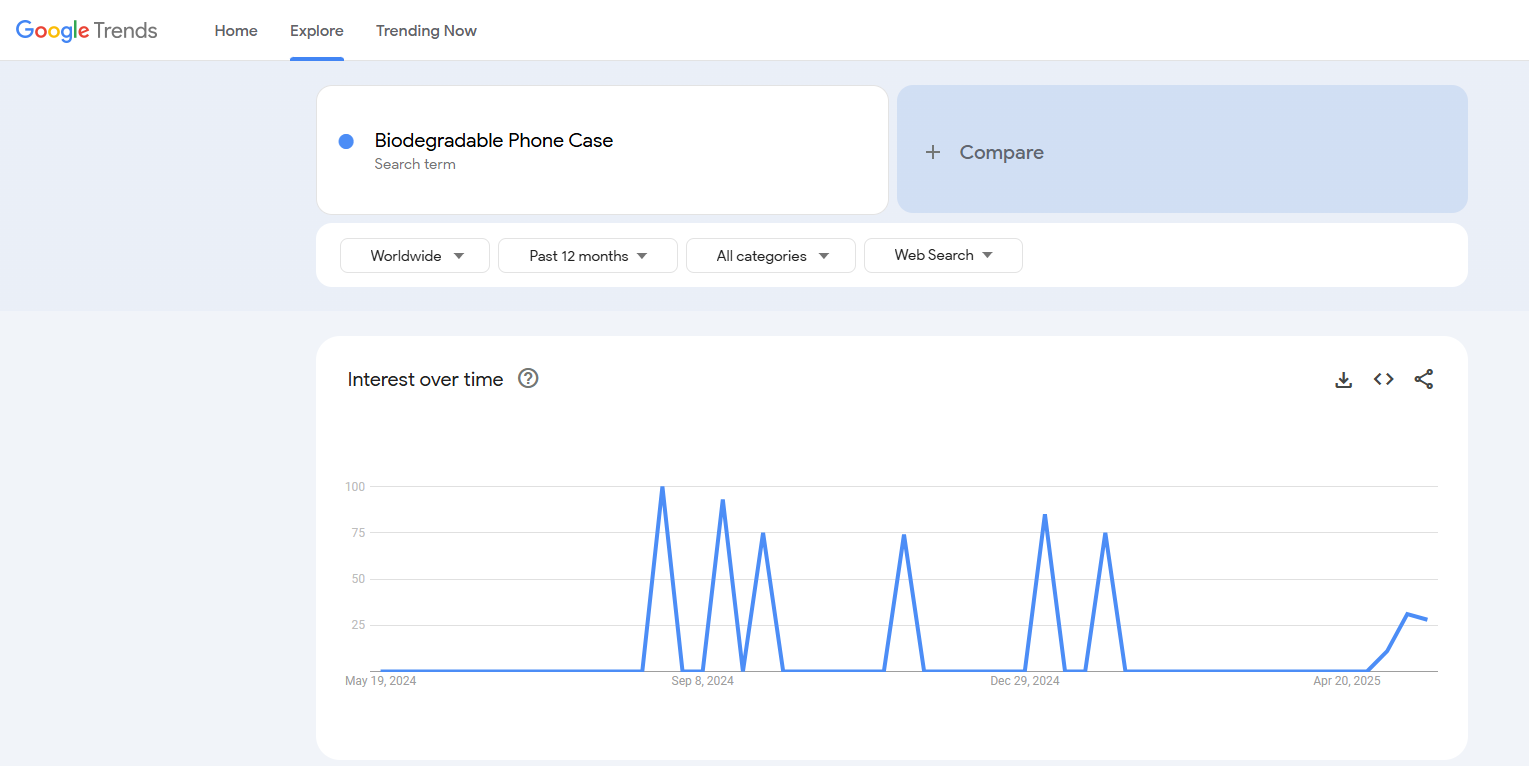1529x766 pixels.
Task: Click the Dec 29, 2024 axis label
Action: 1025,681
